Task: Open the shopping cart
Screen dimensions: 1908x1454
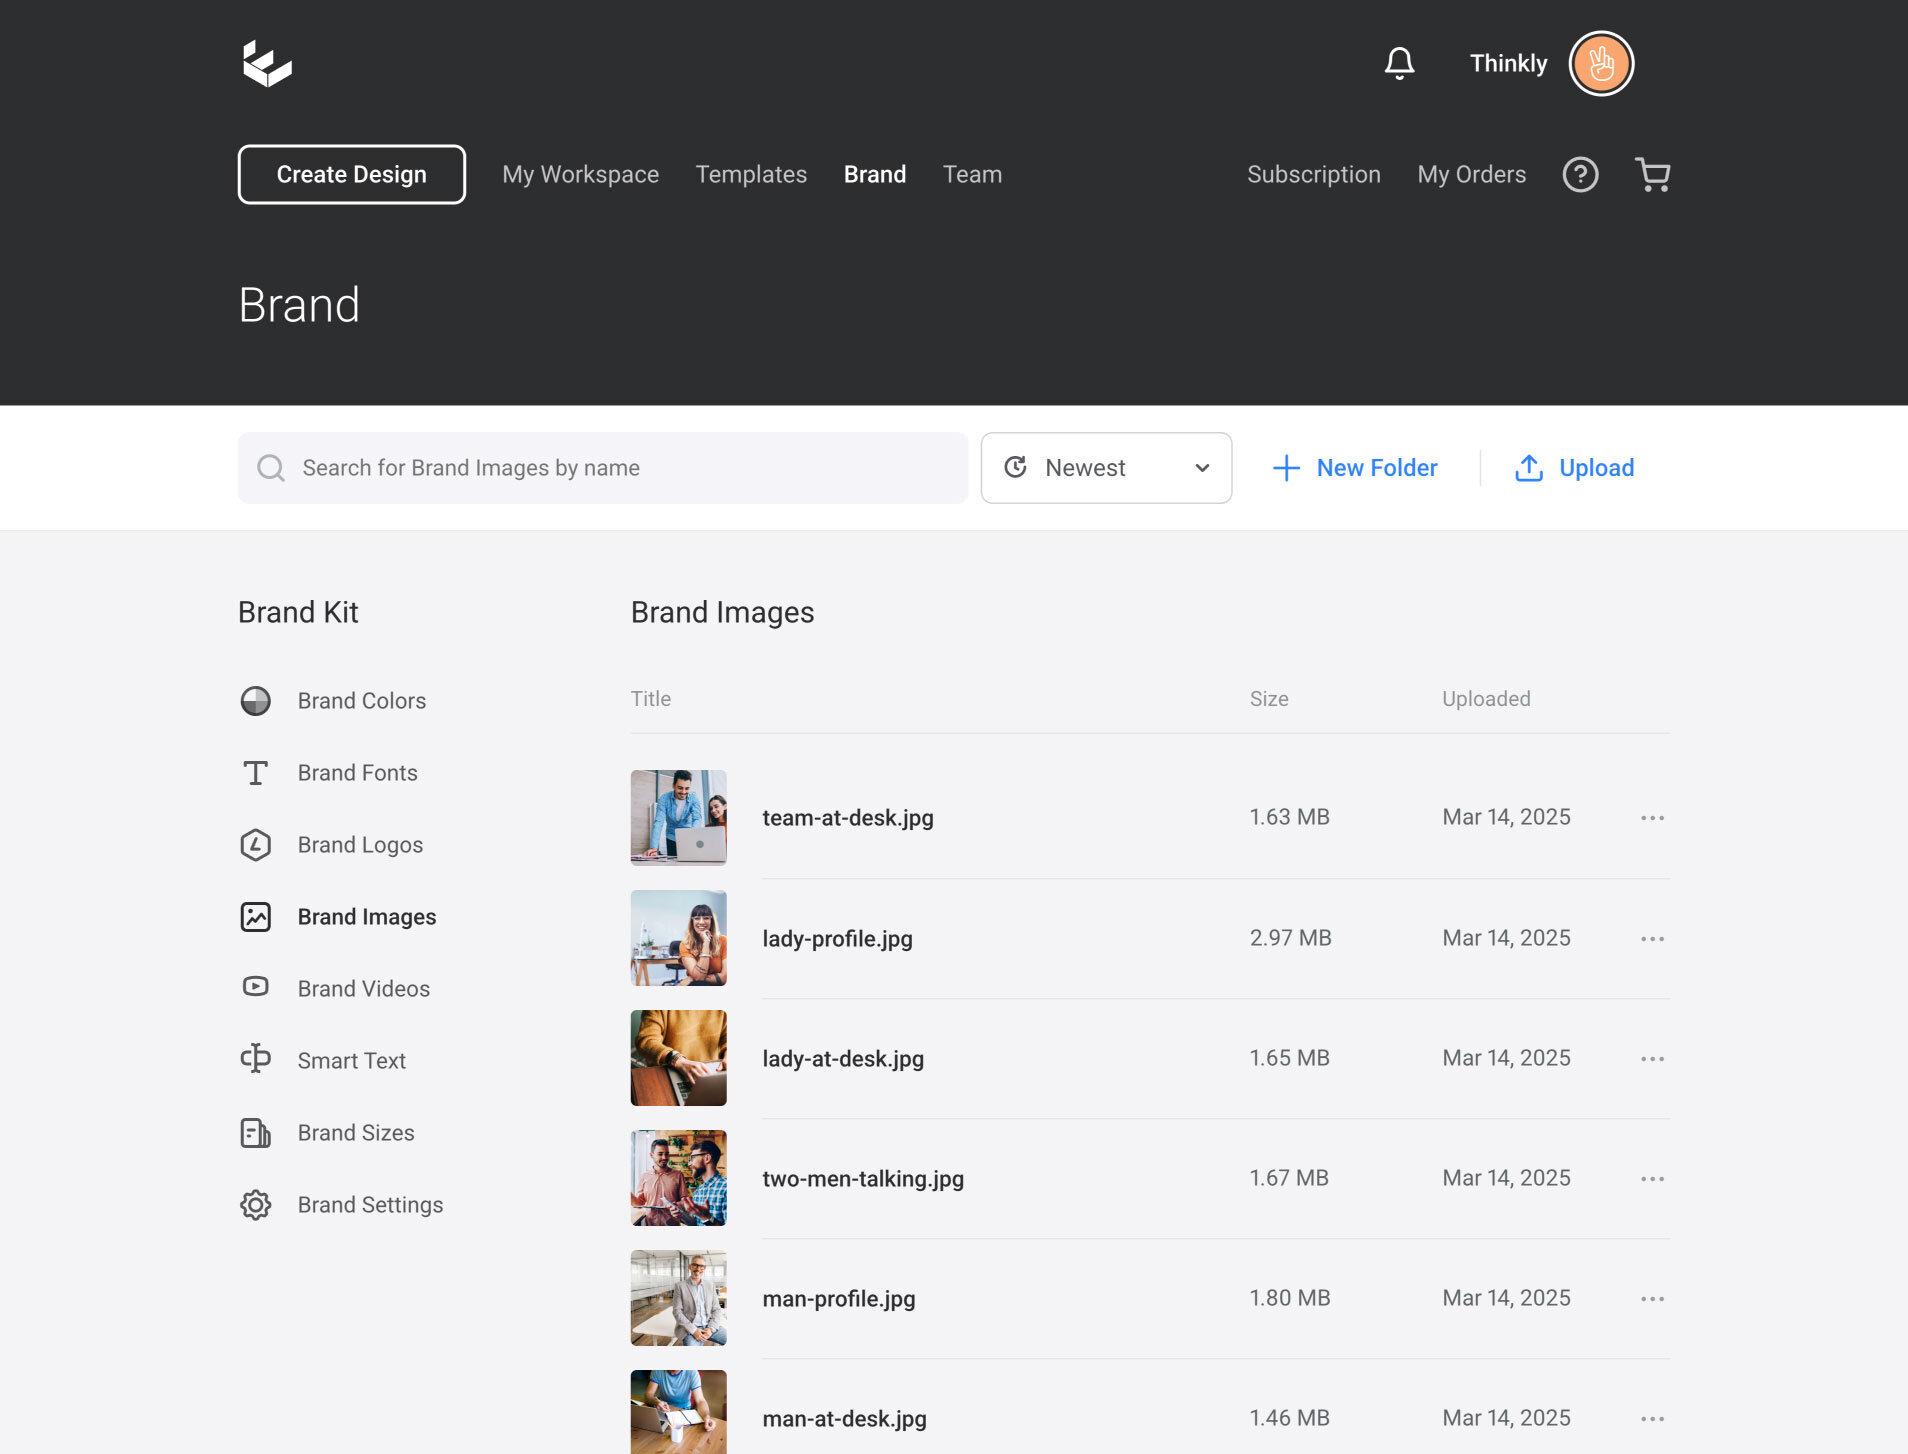Action: (x=1652, y=175)
